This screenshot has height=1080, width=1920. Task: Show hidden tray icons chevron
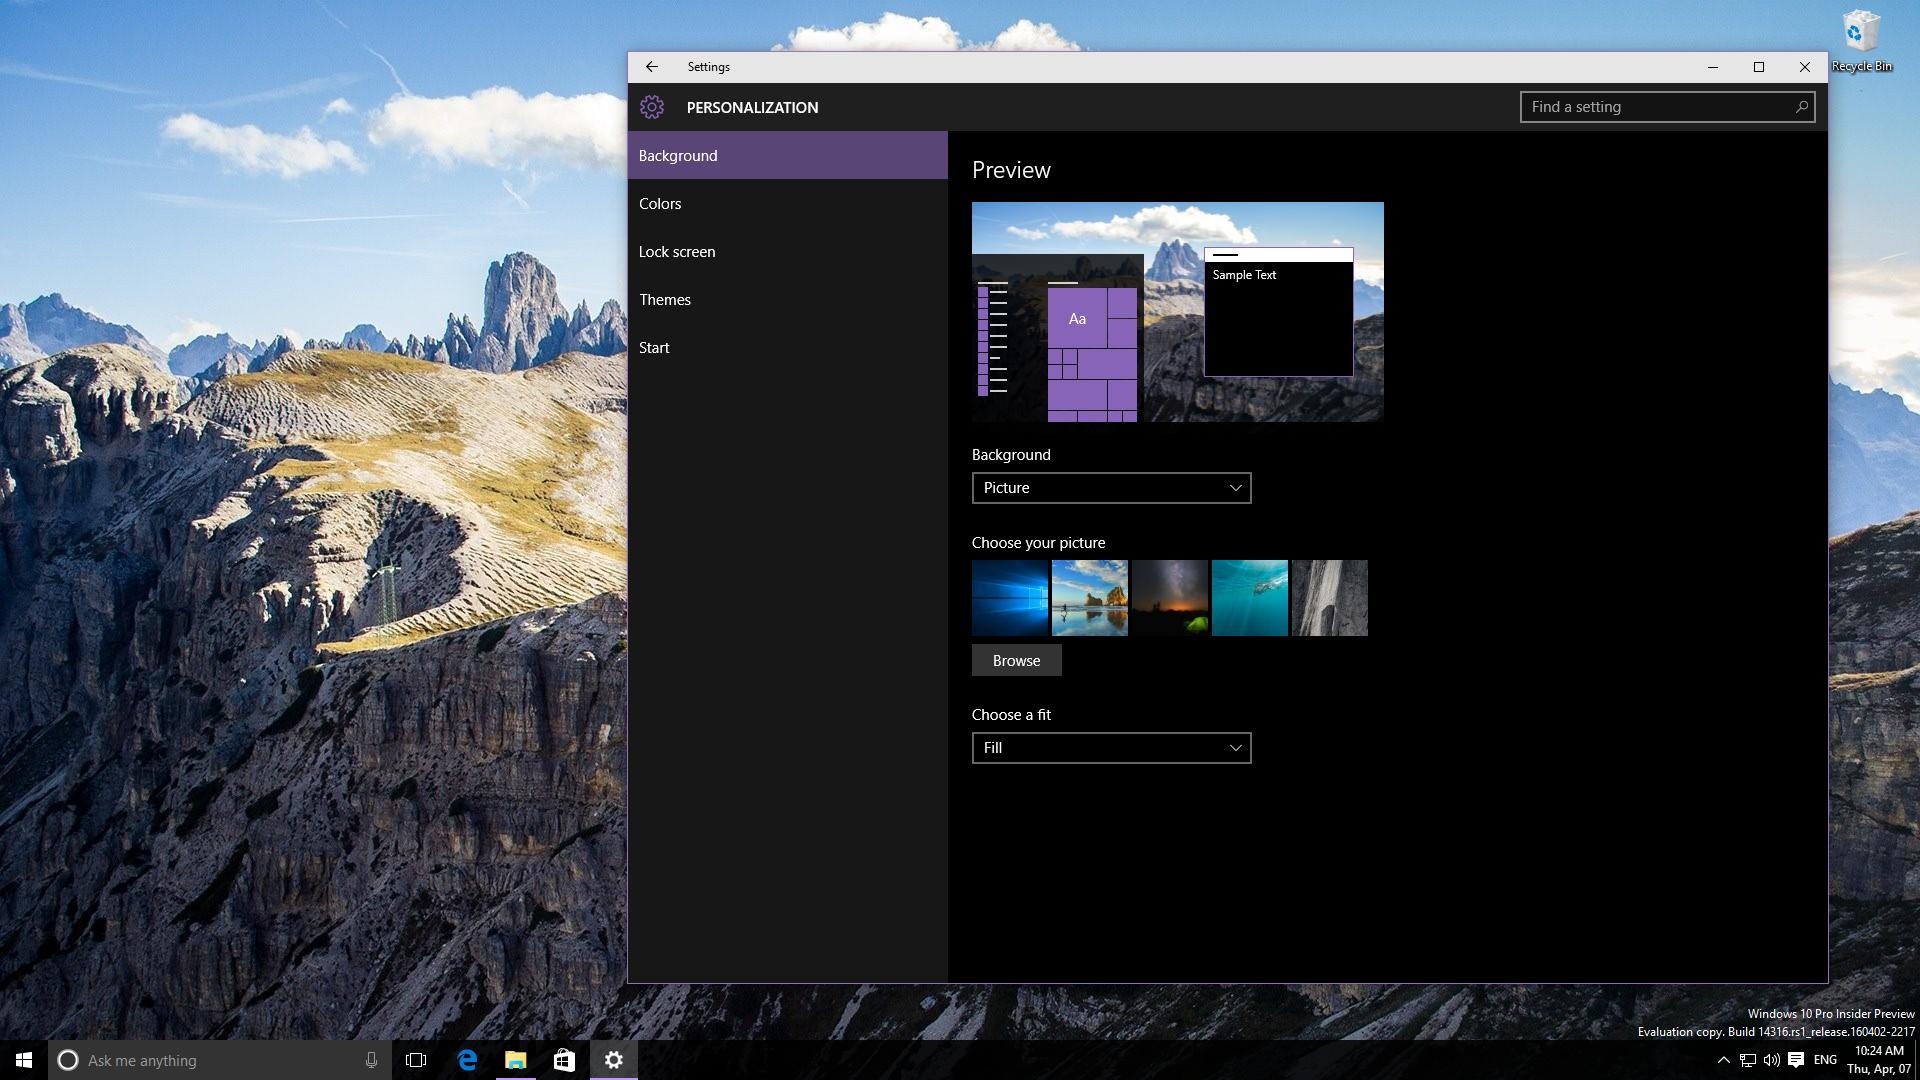tap(1723, 1060)
